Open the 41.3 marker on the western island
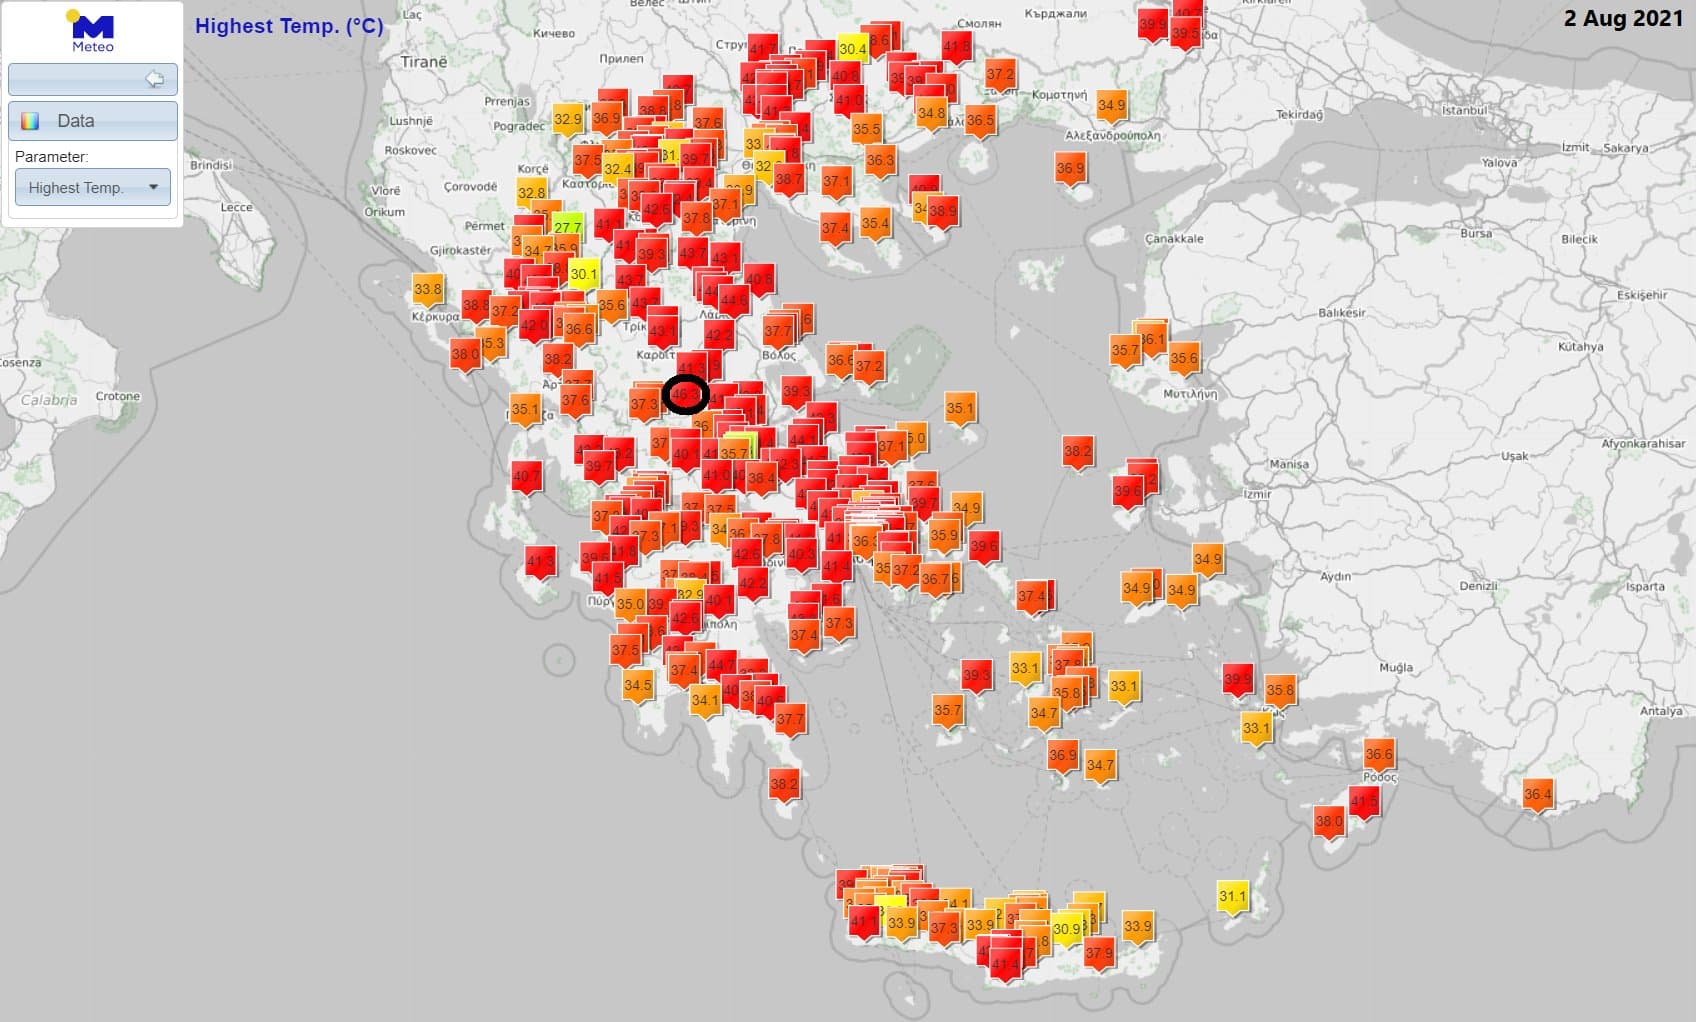1696x1022 pixels. coord(540,561)
